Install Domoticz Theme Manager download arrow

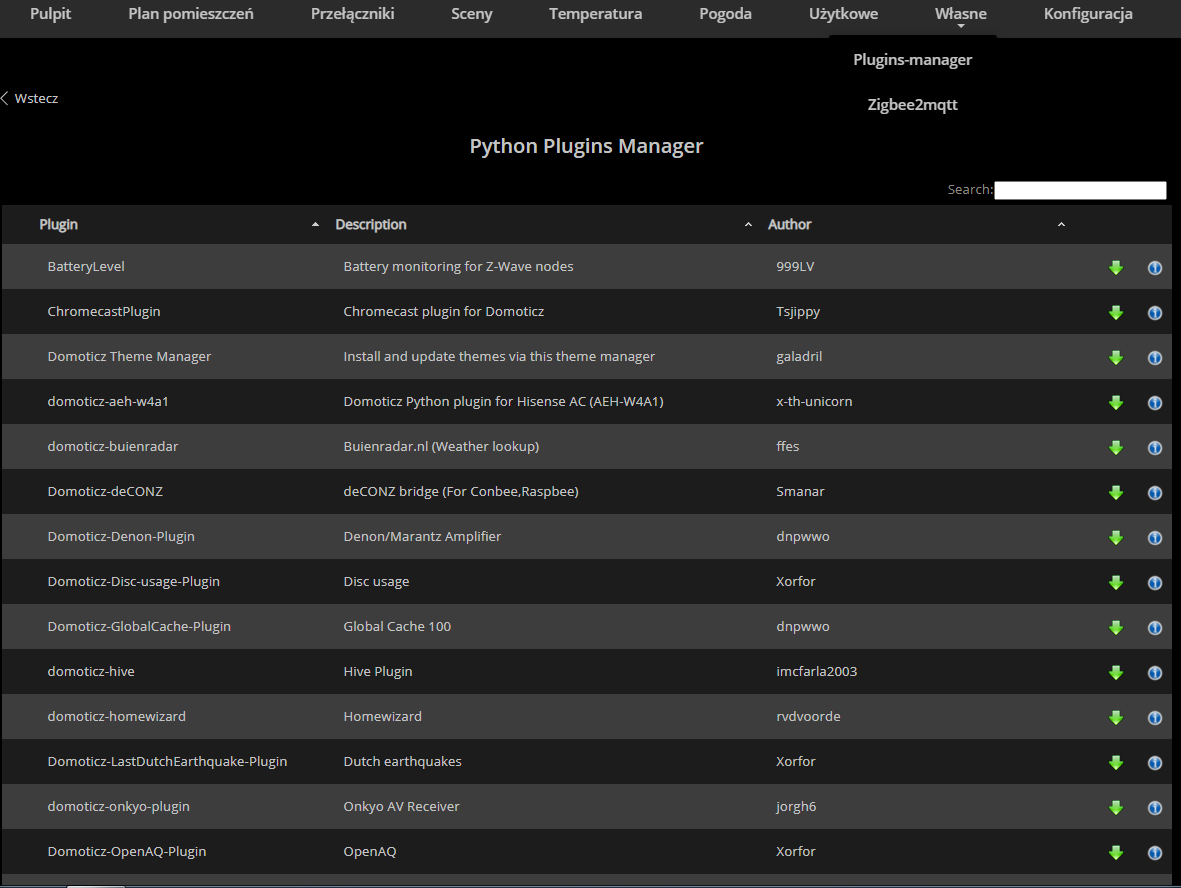coord(1115,358)
